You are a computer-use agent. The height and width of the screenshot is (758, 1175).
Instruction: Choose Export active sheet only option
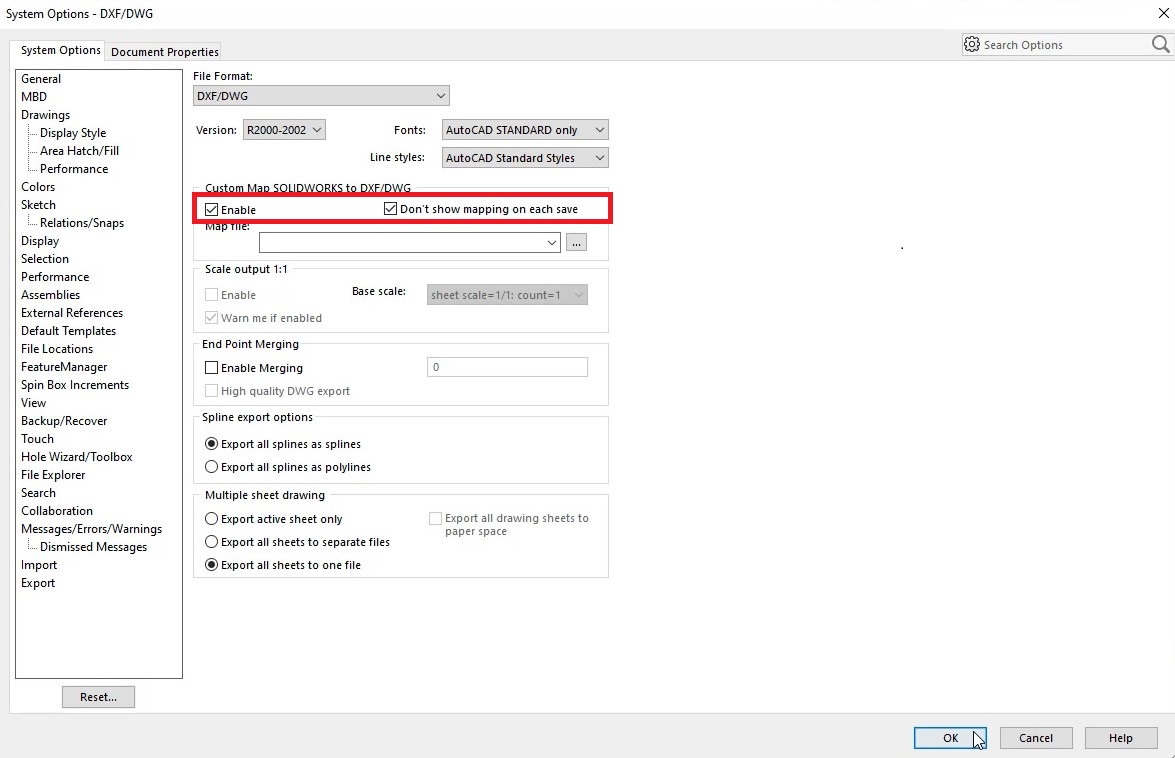[x=211, y=519]
